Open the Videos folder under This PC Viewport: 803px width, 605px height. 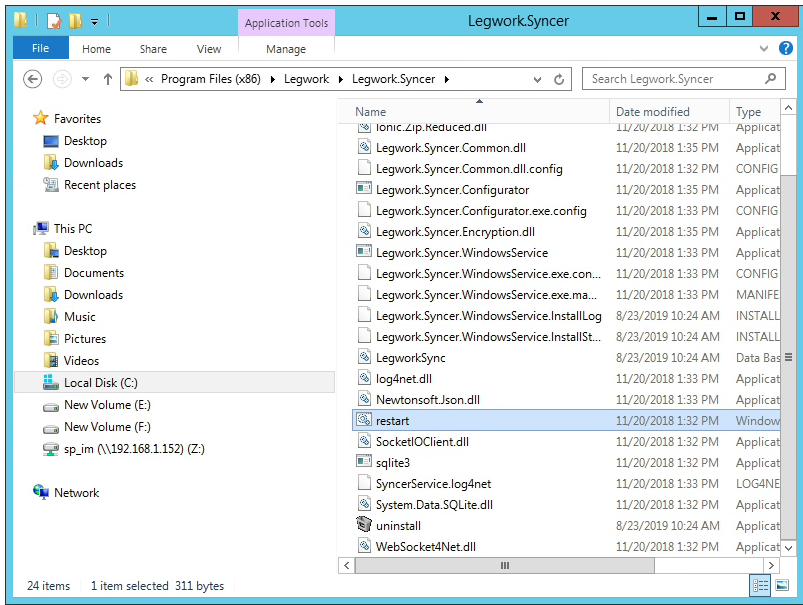click(81, 361)
